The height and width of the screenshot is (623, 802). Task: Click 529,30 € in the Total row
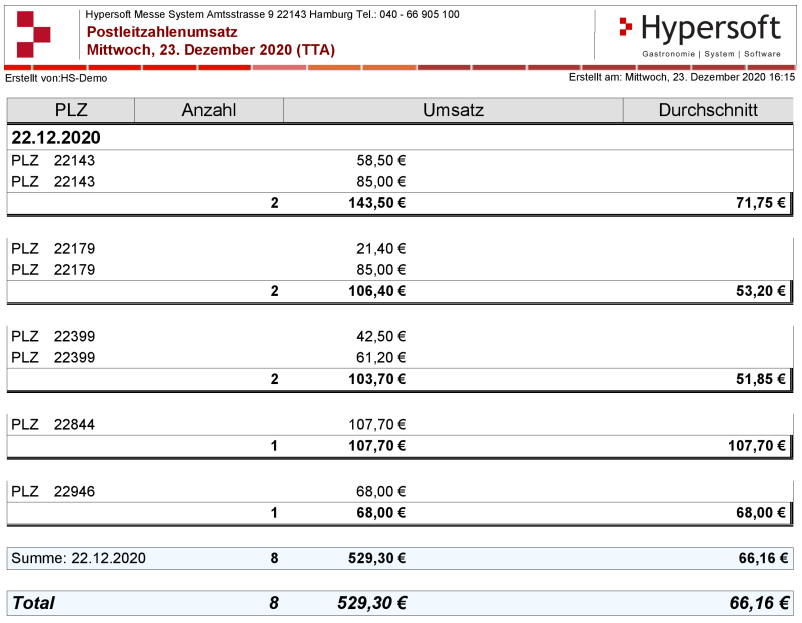(x=372, y=603)
